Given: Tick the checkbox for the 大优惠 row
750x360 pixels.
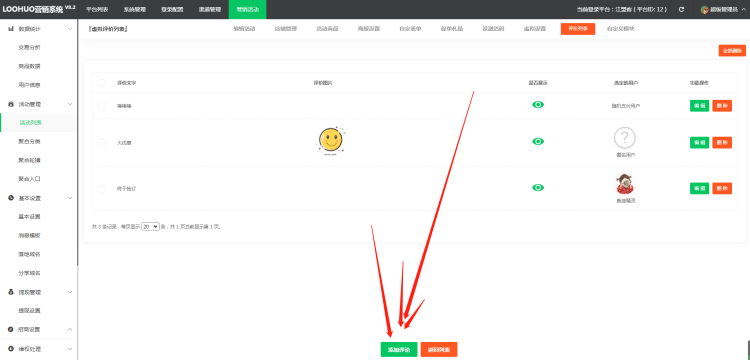Looking at the screenshot, I should tap(102, 143).
